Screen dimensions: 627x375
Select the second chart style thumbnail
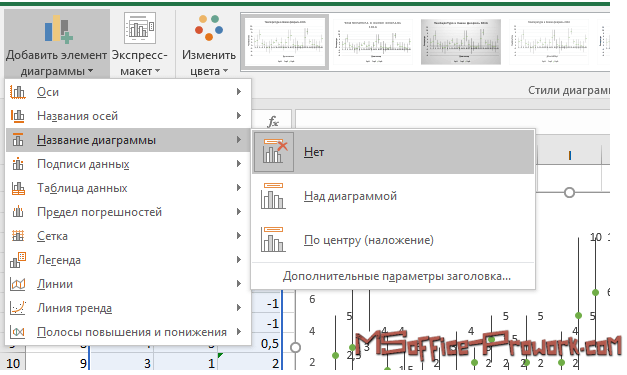click(373, 42)
